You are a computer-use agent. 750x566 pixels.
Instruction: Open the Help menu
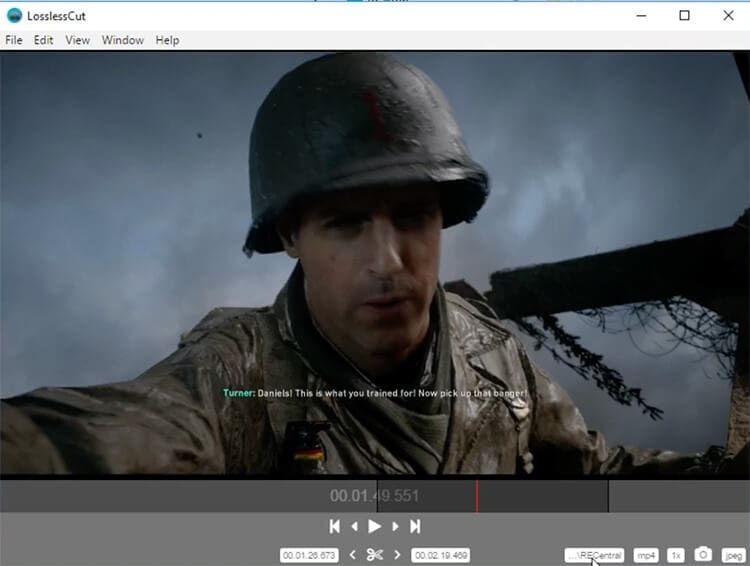coord(167,40)
